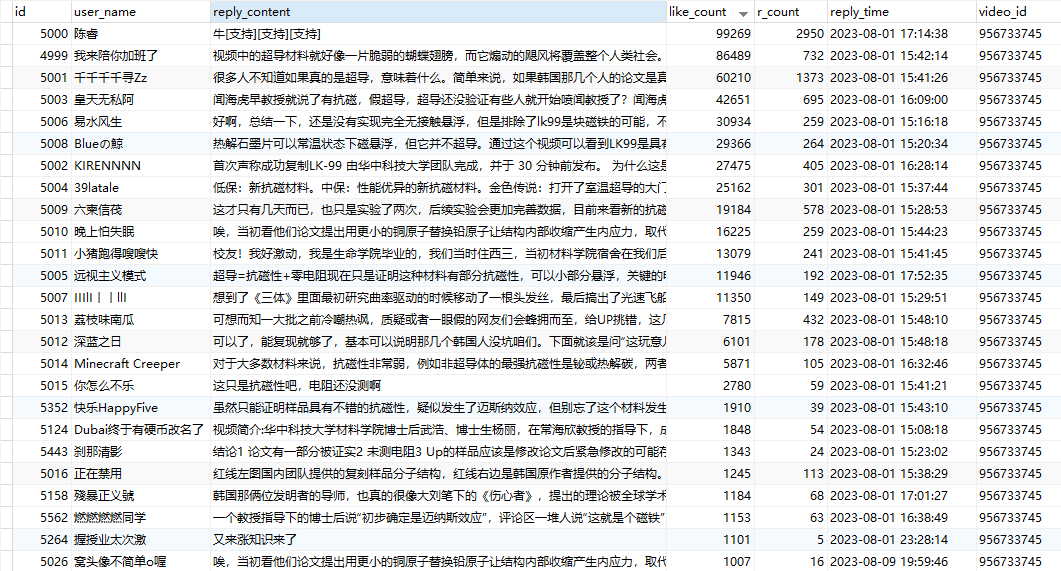Click id cell 5352
The image size is (1061, 571).
pyautogui.click(x=54, y=407)
